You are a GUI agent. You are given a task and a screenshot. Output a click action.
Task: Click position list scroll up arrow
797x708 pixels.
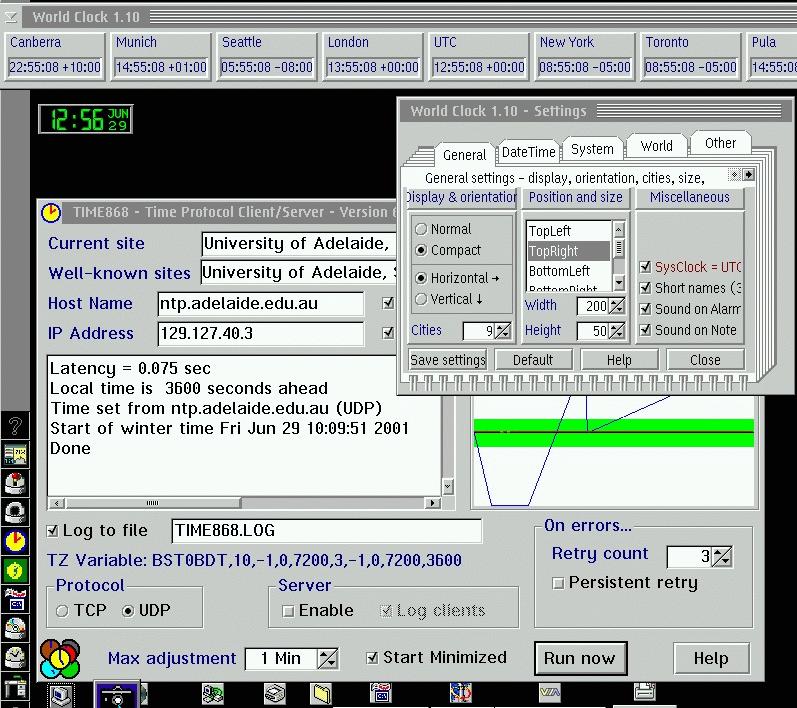click(x=619, y=230)
